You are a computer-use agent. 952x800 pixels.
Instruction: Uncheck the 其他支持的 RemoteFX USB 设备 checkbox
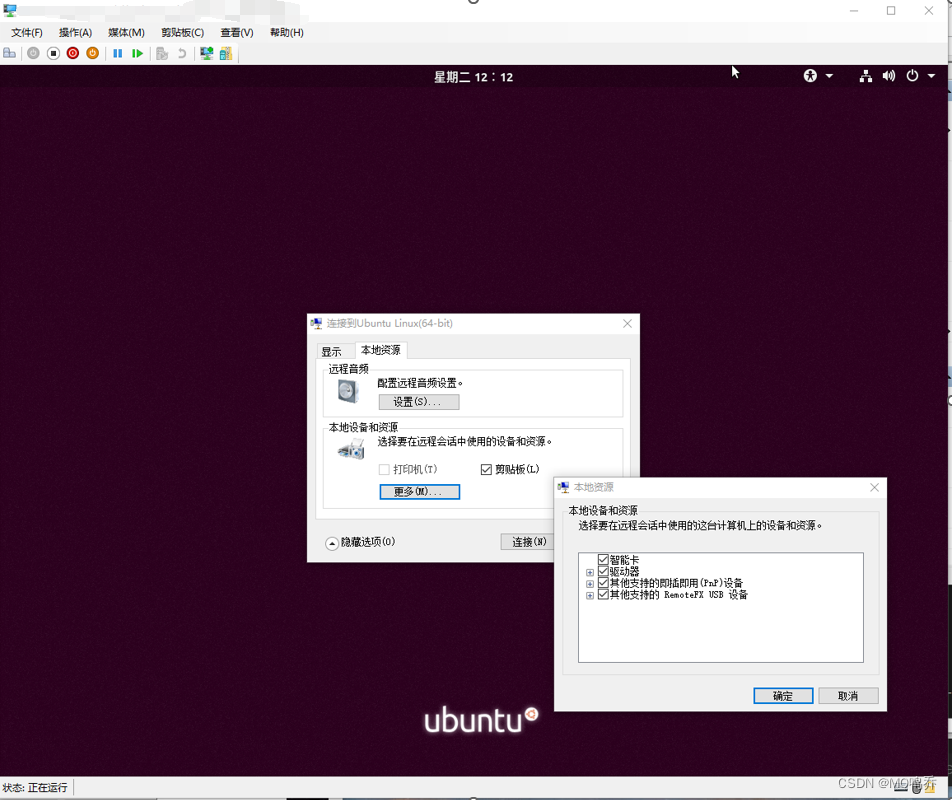point(603,595)
